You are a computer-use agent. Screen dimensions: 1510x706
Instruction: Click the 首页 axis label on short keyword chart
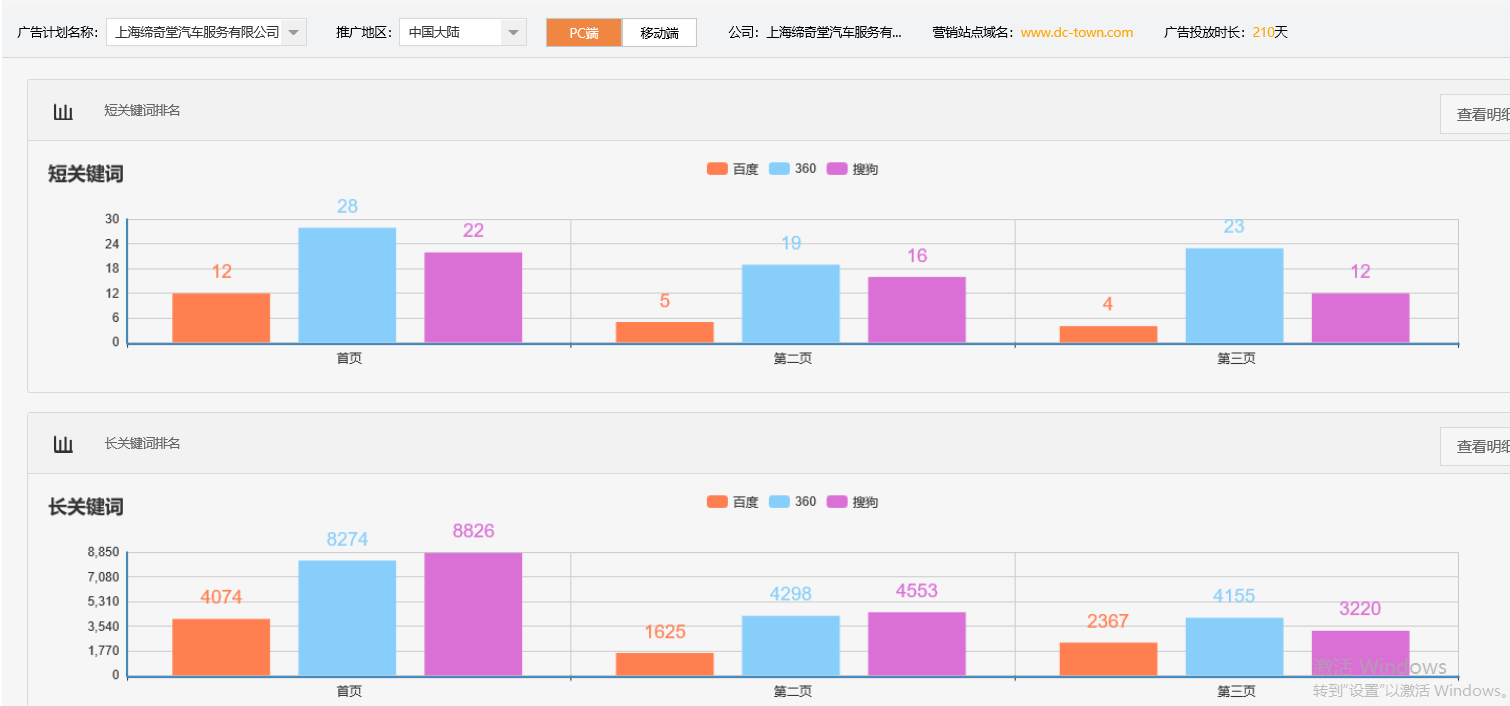pos(347,357)
